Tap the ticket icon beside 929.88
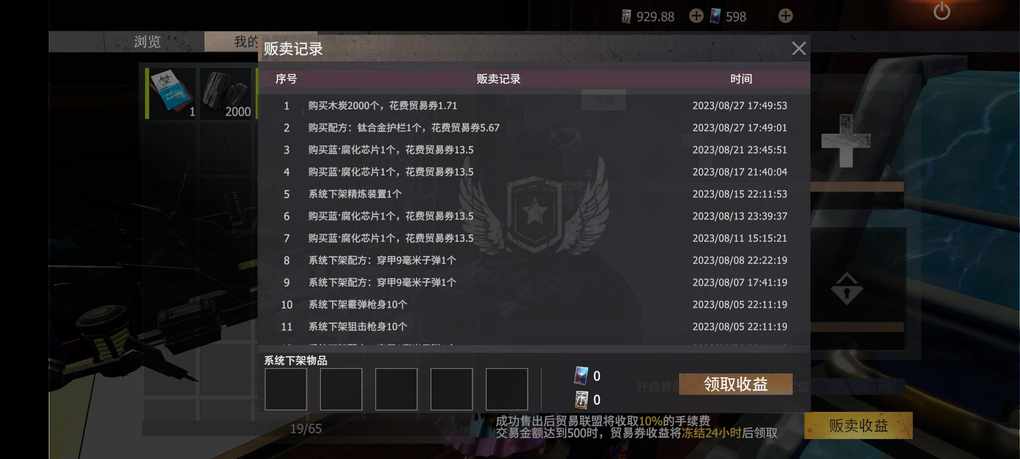The height and width of the screenshot is (459, 1020). (x=626, y=16)
